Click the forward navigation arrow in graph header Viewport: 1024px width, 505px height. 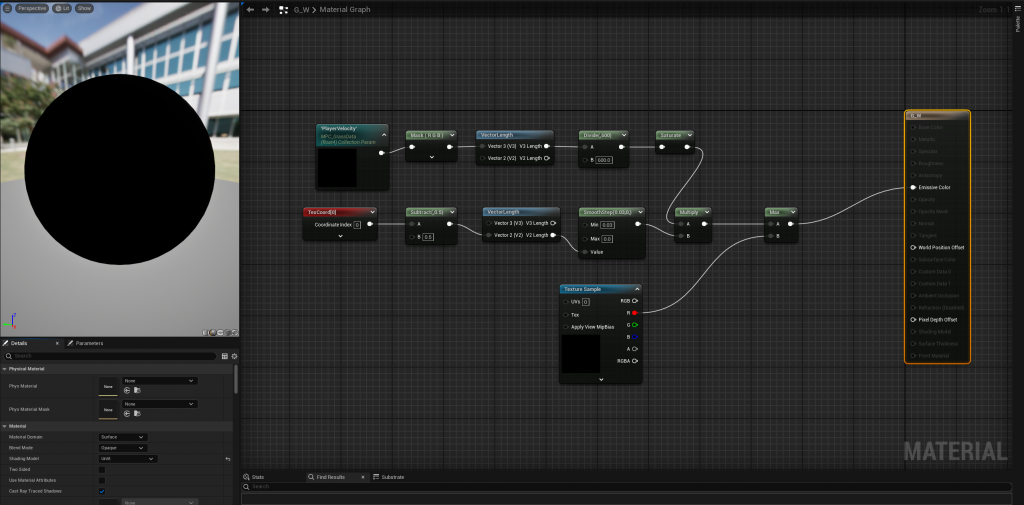(x=265, y=9)
